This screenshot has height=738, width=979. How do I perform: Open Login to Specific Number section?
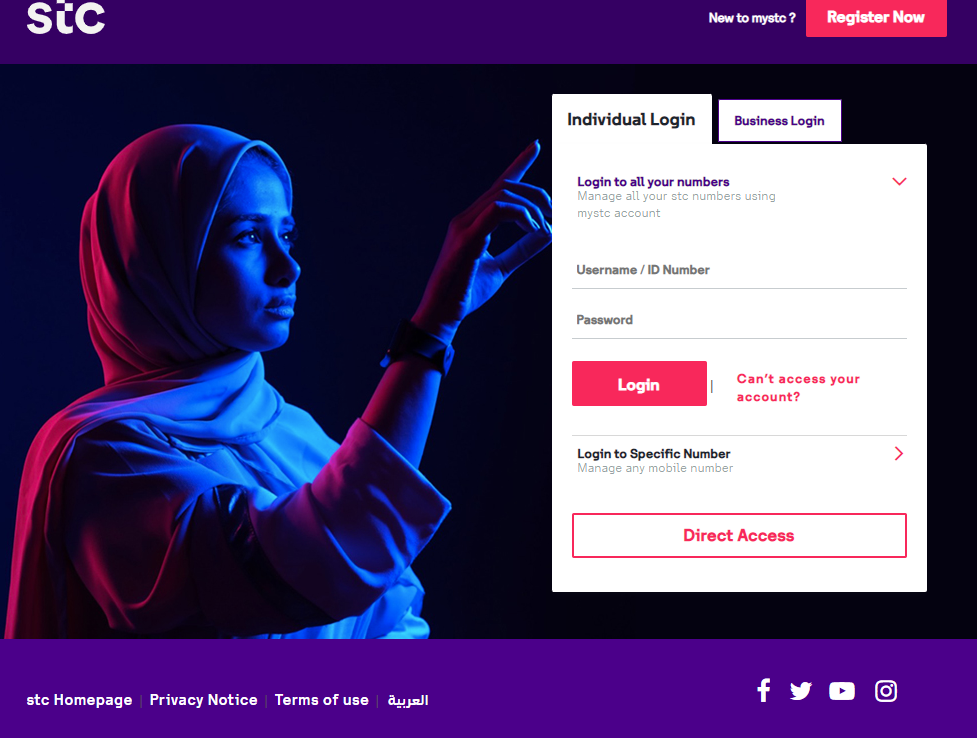pos(739,460)
